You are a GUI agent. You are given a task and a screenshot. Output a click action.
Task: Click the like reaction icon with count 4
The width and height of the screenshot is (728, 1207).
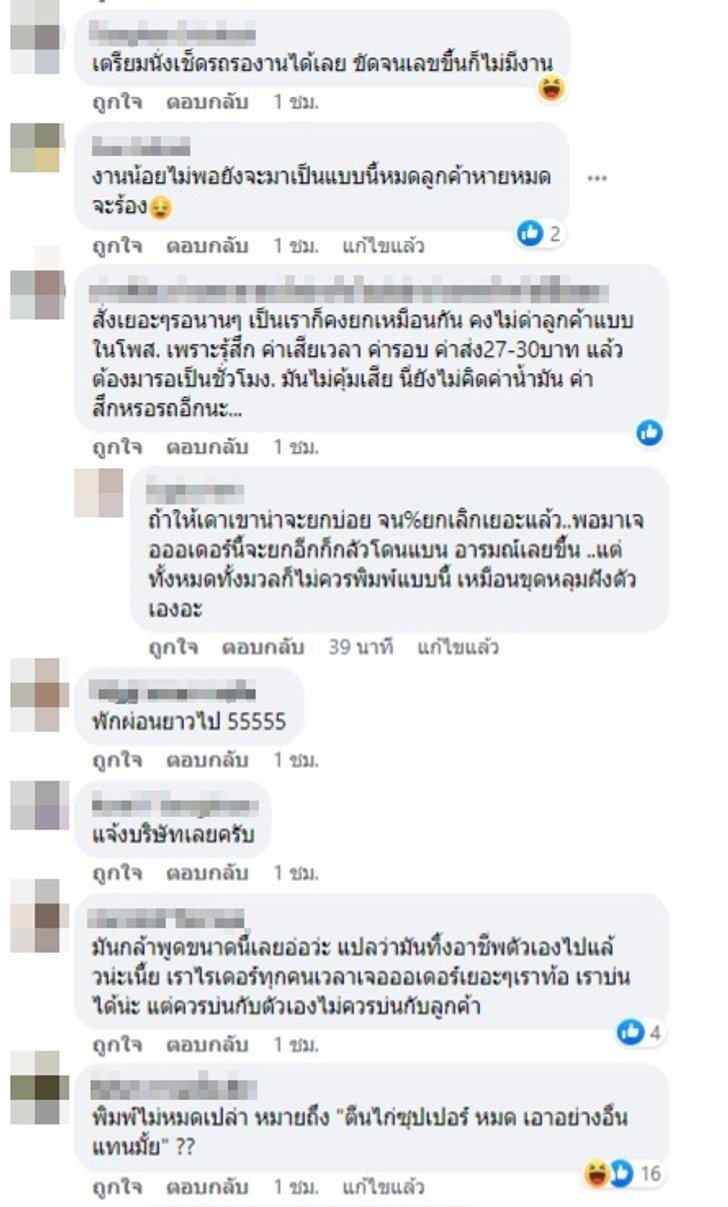pos(640,1033)
